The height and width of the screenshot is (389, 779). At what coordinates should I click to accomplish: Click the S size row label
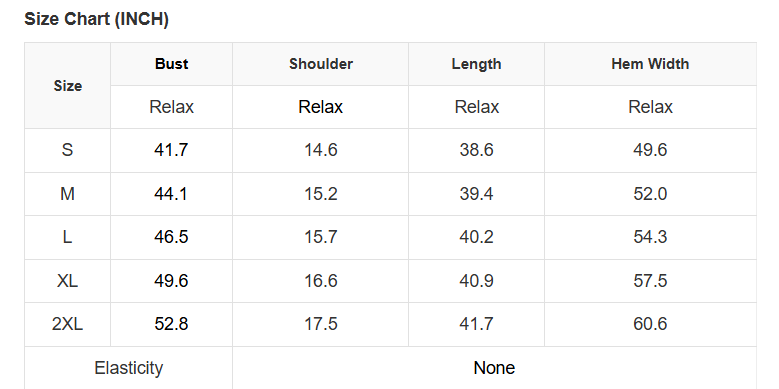tap(68, 150)
